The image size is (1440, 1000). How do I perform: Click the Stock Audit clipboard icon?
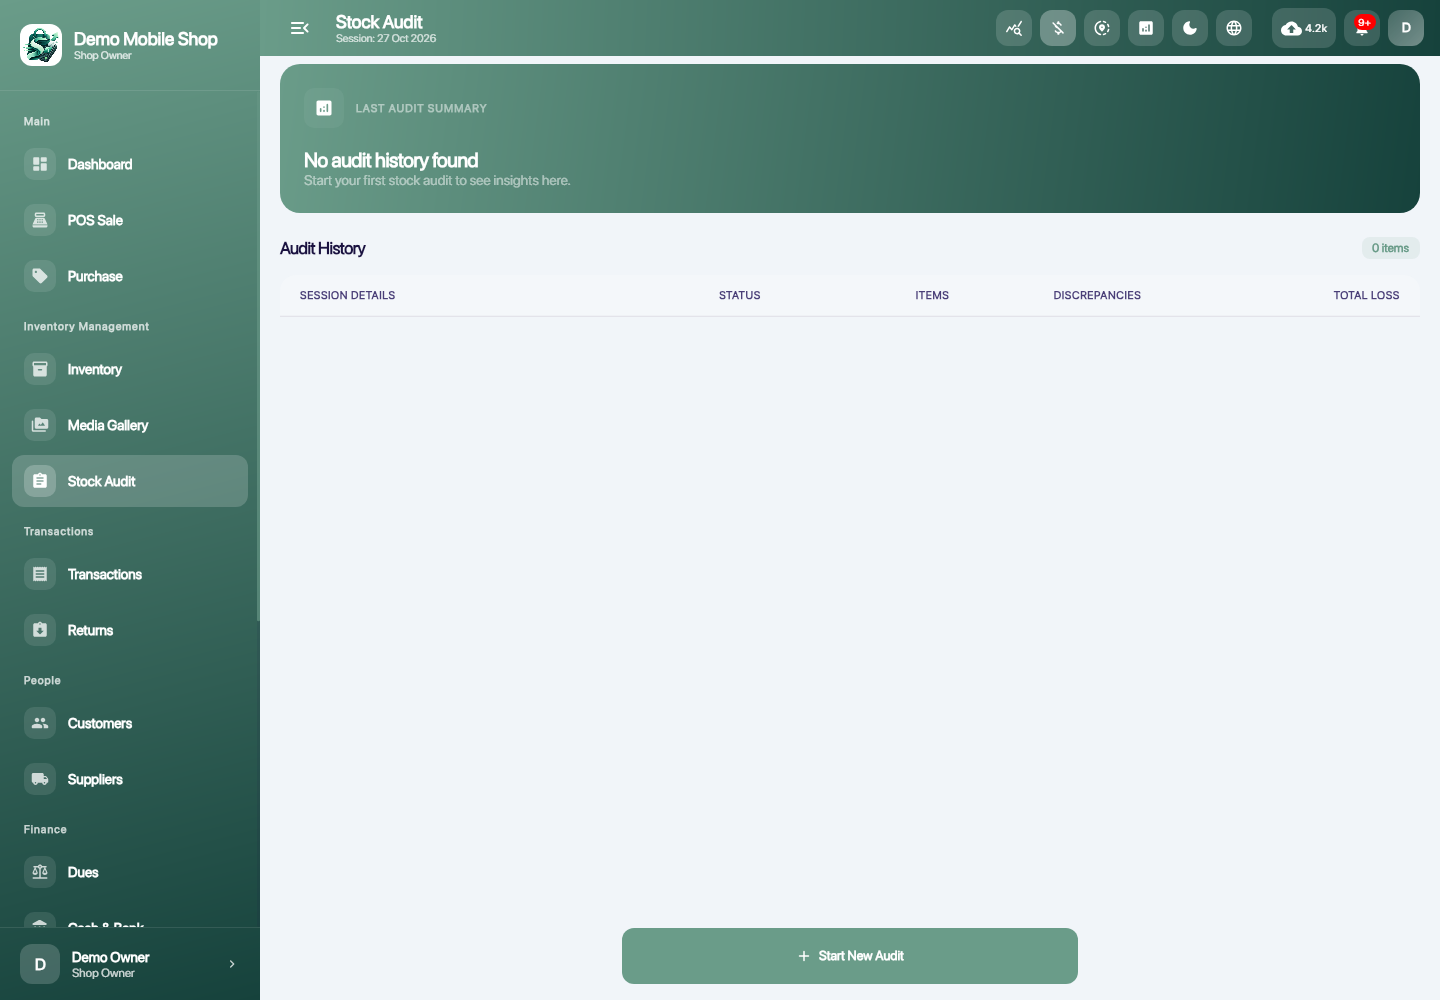(40, 481)
